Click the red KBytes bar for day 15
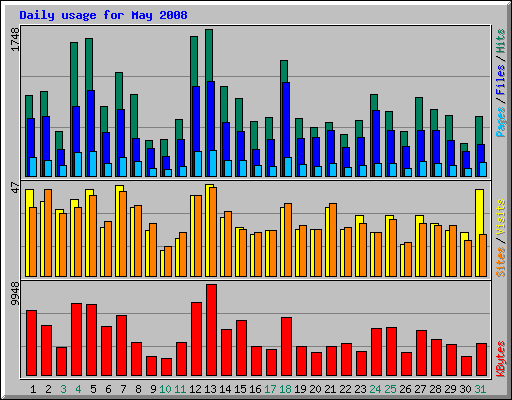 coord(241,348)
